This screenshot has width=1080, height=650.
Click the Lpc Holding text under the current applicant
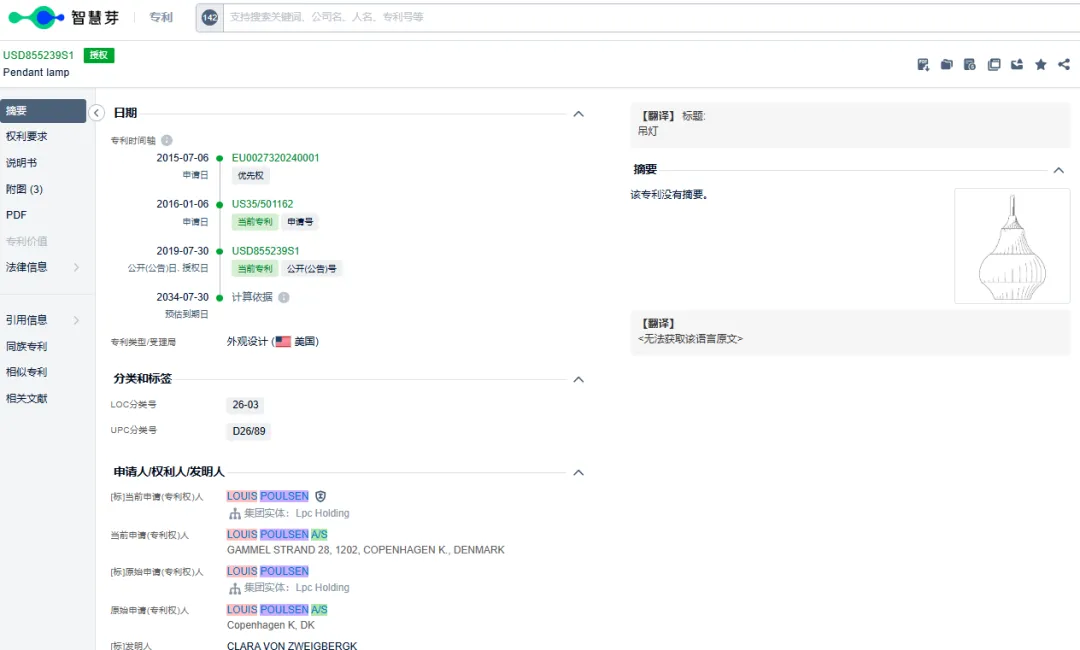[x=322, y=514]
